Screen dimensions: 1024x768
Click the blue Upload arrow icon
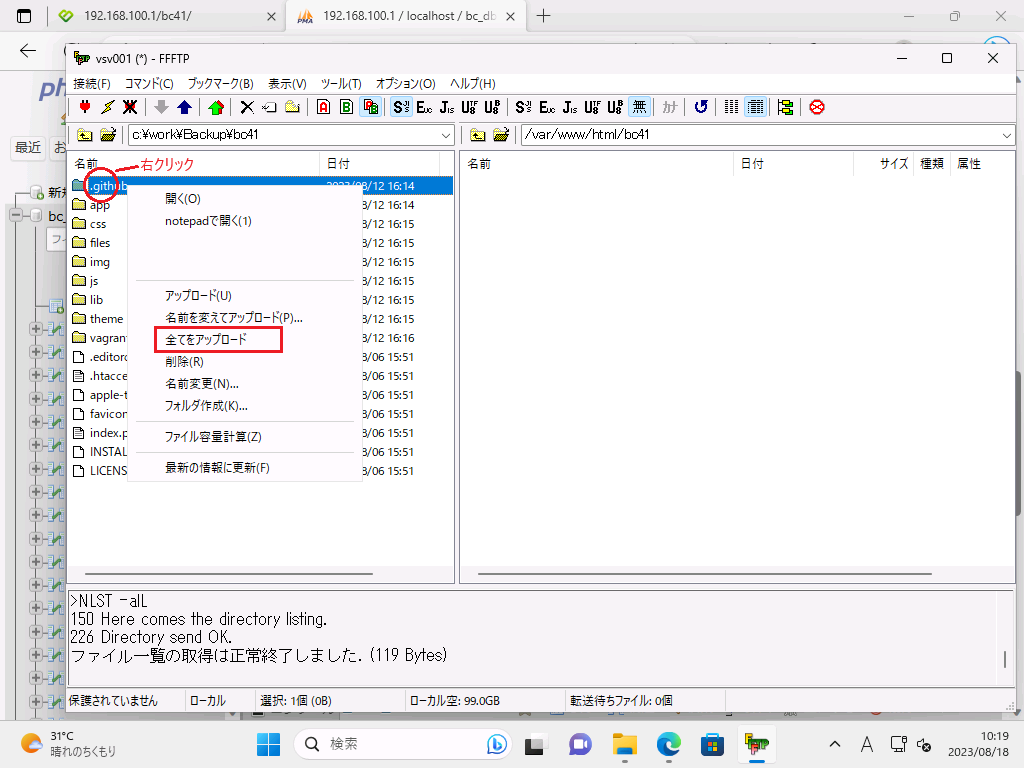click(x=184, y=107)
